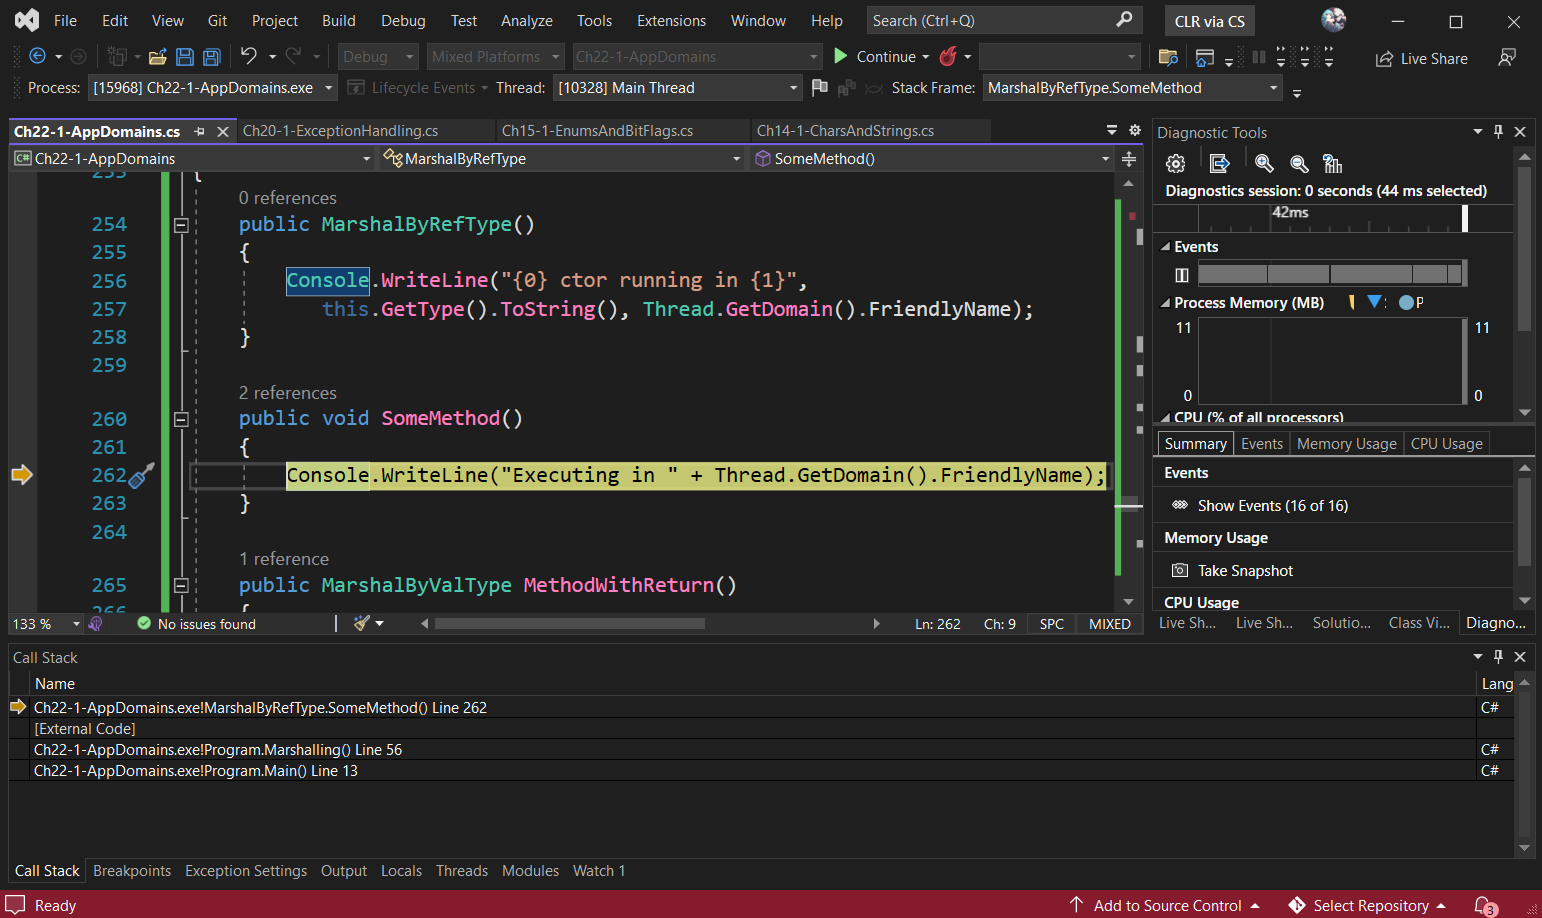Click the Take Snapshot camera icon
This screenshot has width=1542, height=918.
tap(1180, 571)
